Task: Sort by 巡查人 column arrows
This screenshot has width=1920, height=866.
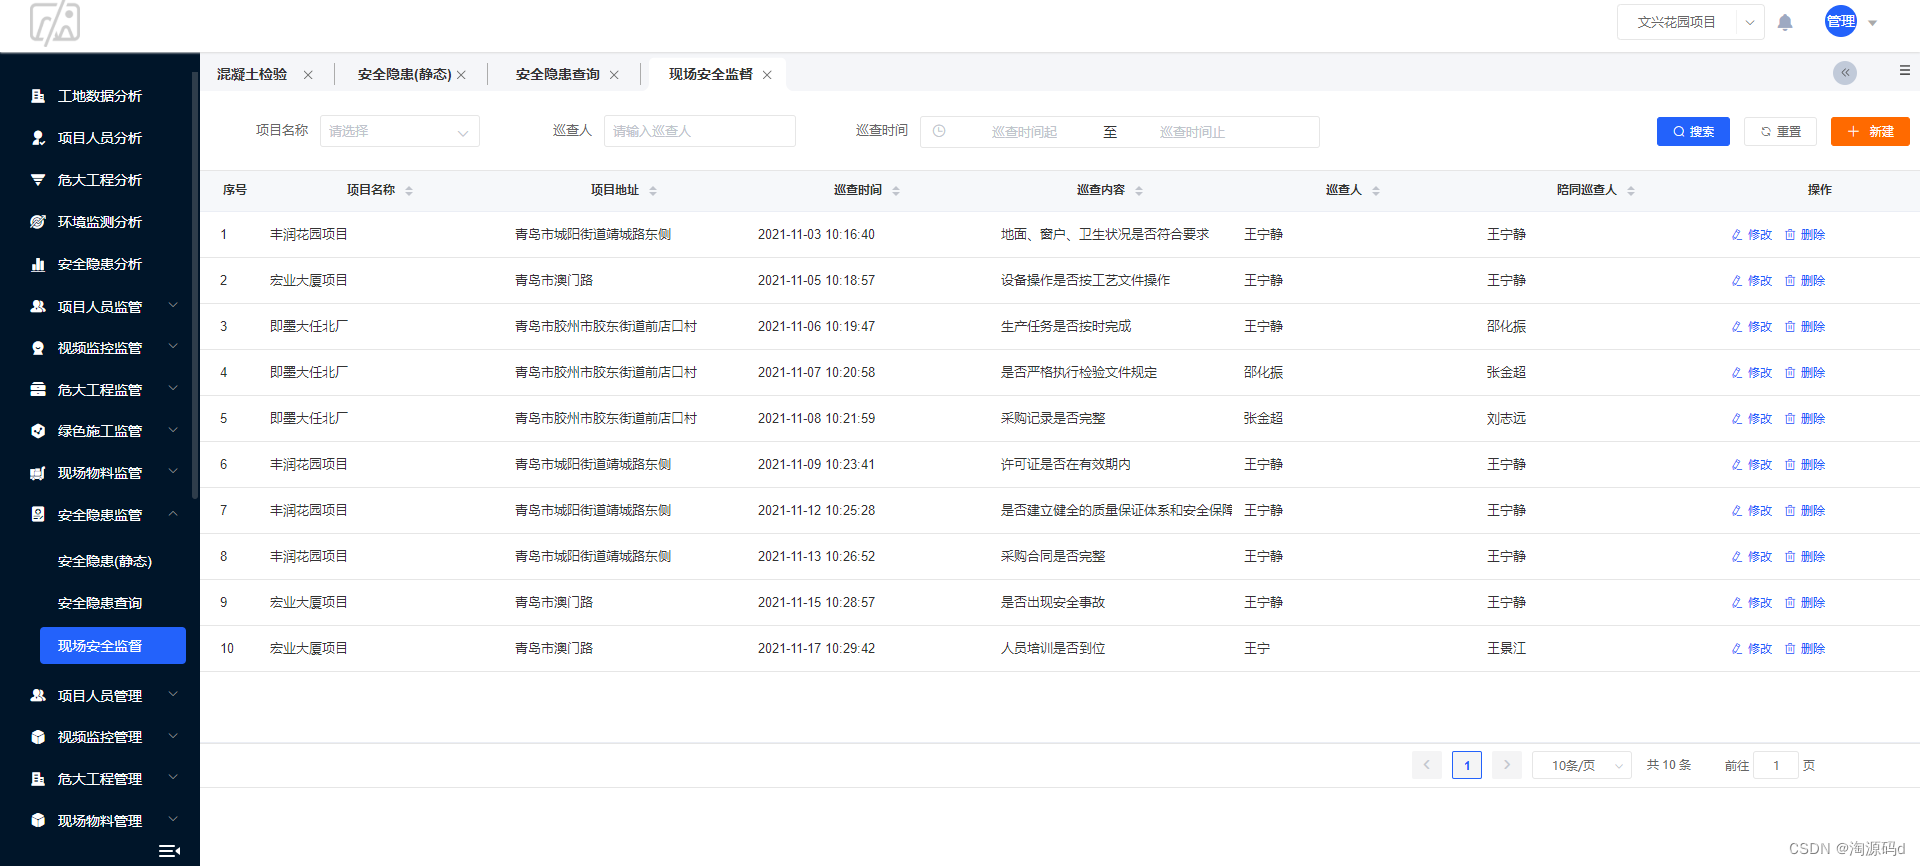Action: point(1376,190)
